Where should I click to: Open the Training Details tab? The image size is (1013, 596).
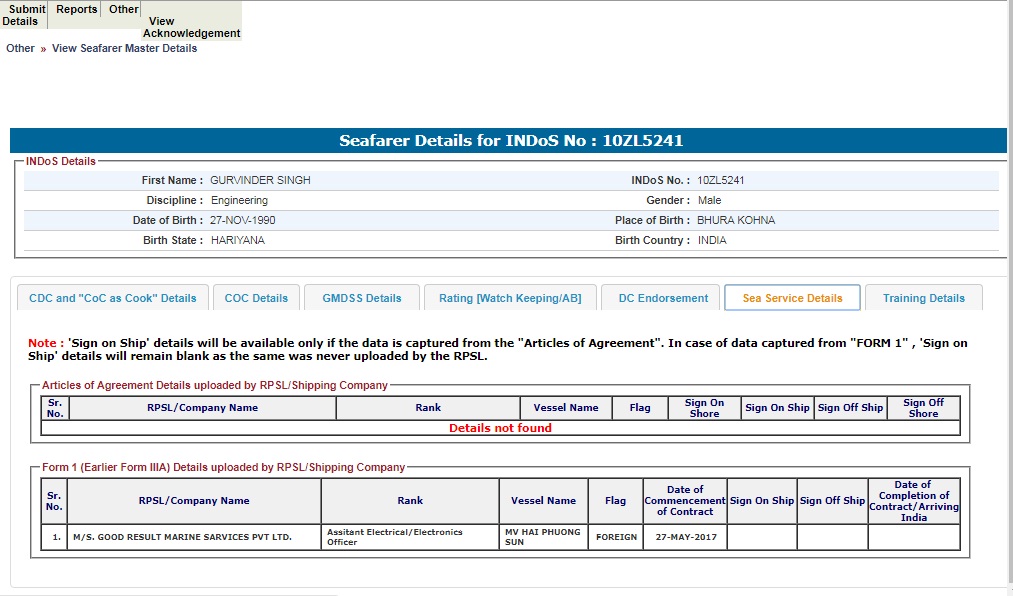pos(923,298)
